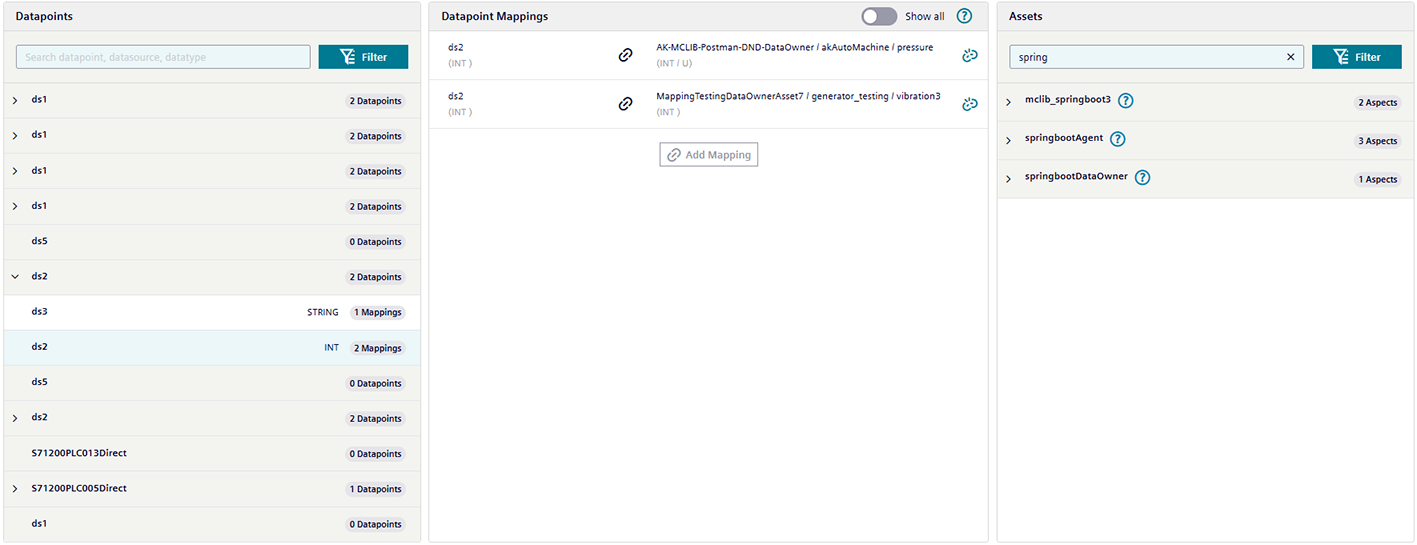Expand the springbootAgent asset

pos(1008,141)
